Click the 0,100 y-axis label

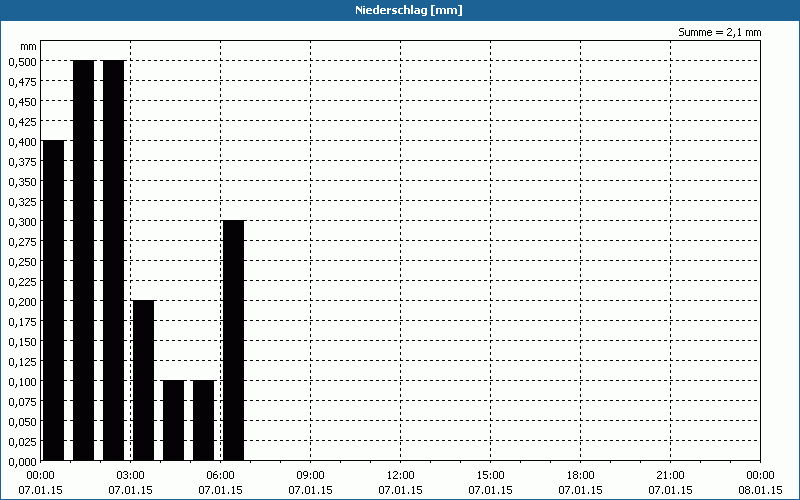tap(23, 382)
